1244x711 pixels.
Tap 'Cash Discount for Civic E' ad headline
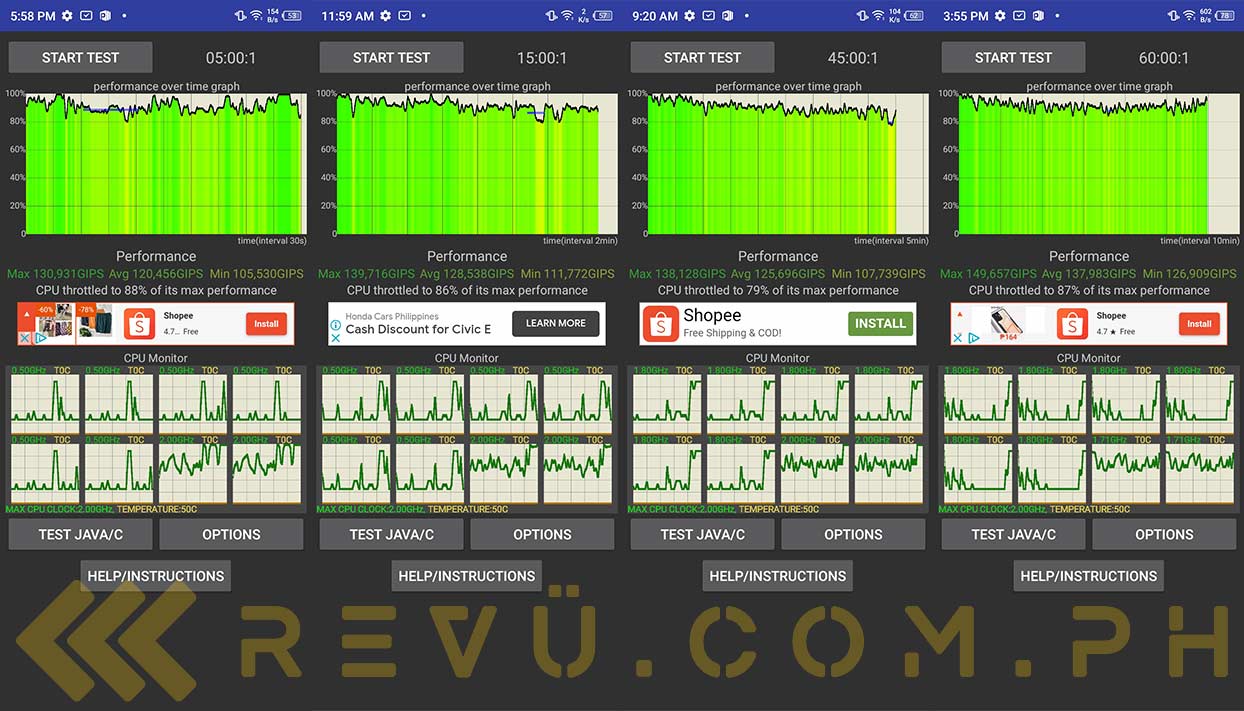point(418,330)
